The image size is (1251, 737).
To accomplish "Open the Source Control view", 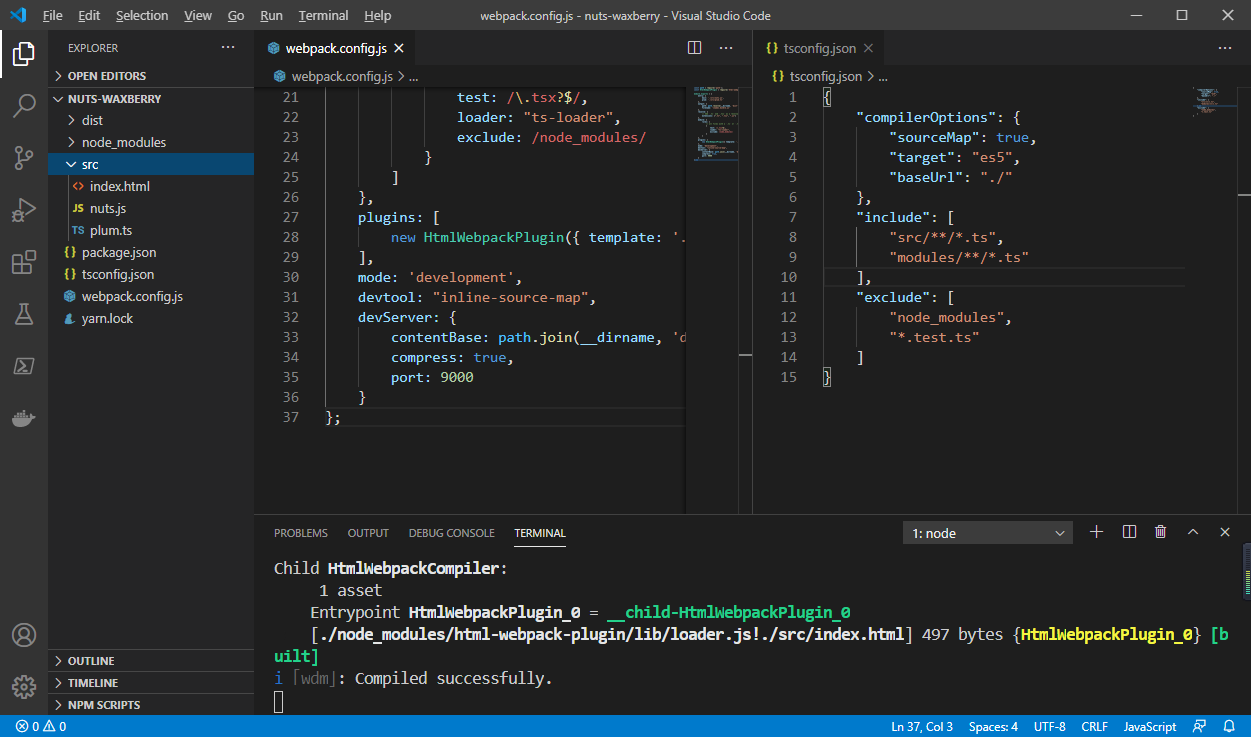I will coord(24,158).
